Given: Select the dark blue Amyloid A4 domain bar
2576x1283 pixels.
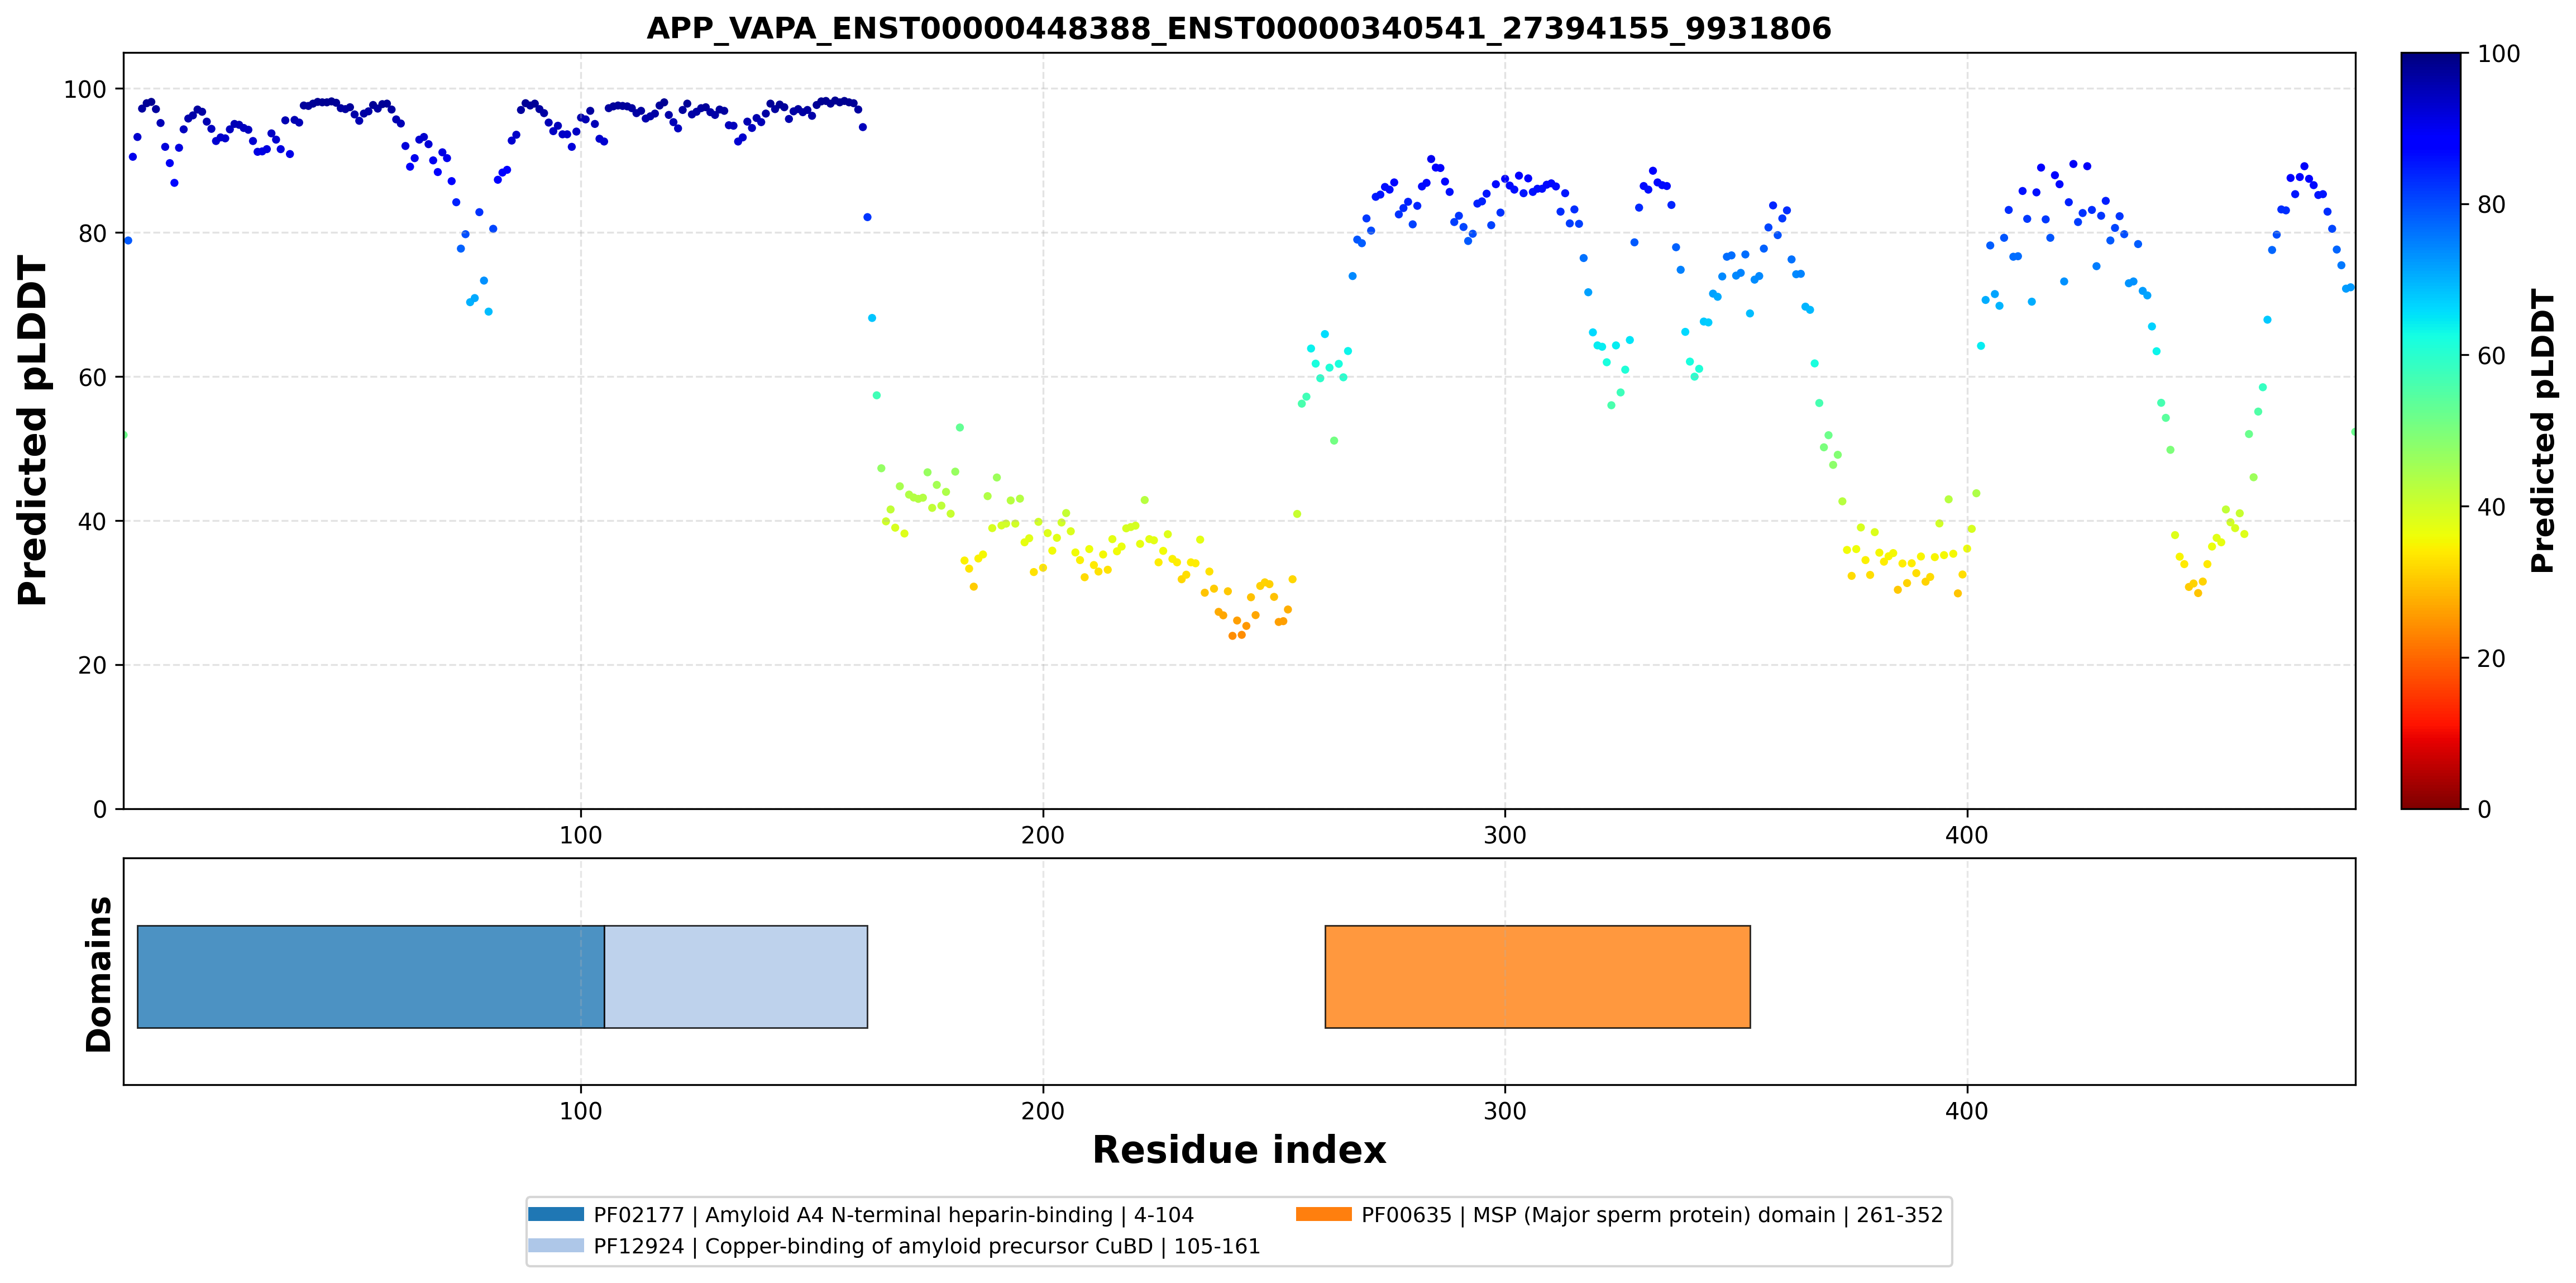Looking at the screenshot, I should pyautogui.click(x=371, y=976).
